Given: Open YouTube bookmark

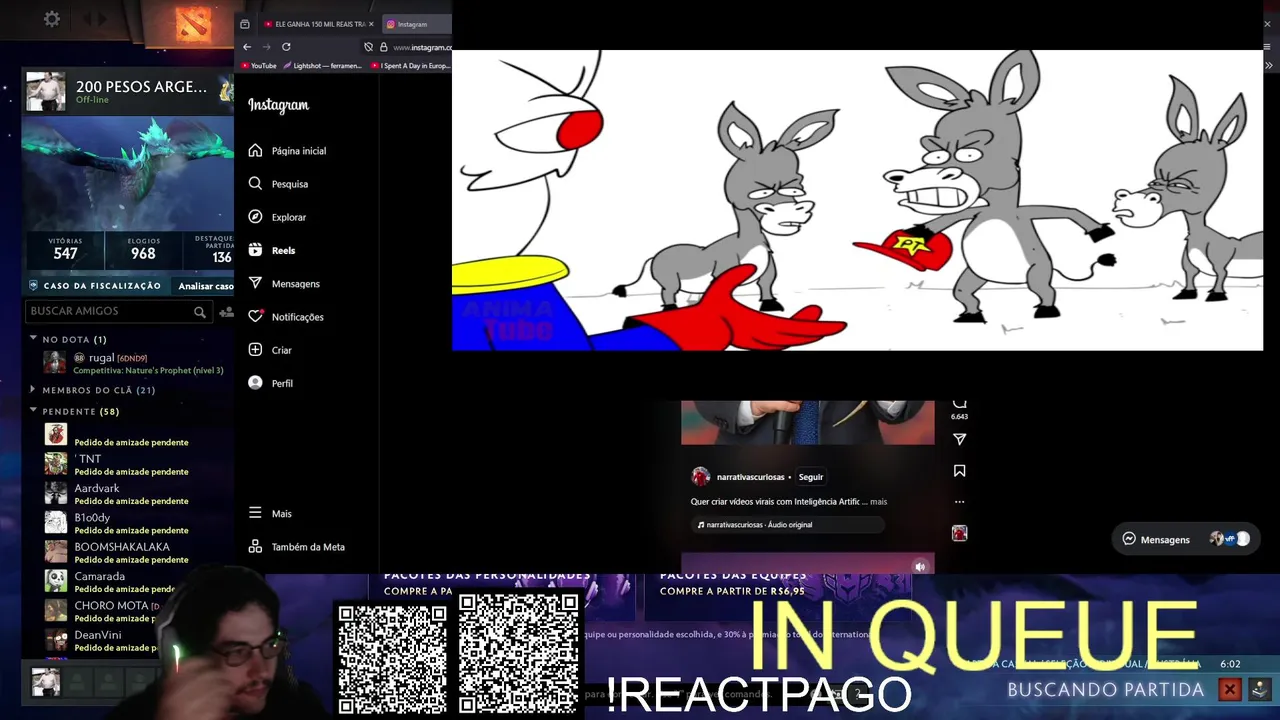Looking at the screenshot, I should 257,66.
